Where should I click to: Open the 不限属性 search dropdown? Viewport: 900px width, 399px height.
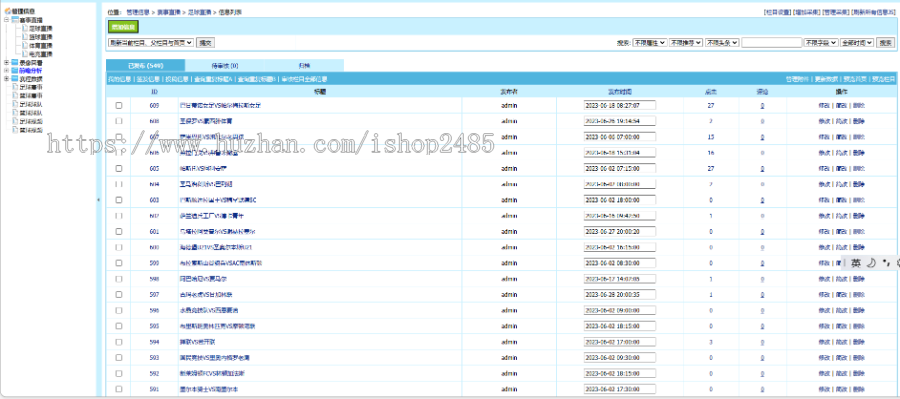650,42
